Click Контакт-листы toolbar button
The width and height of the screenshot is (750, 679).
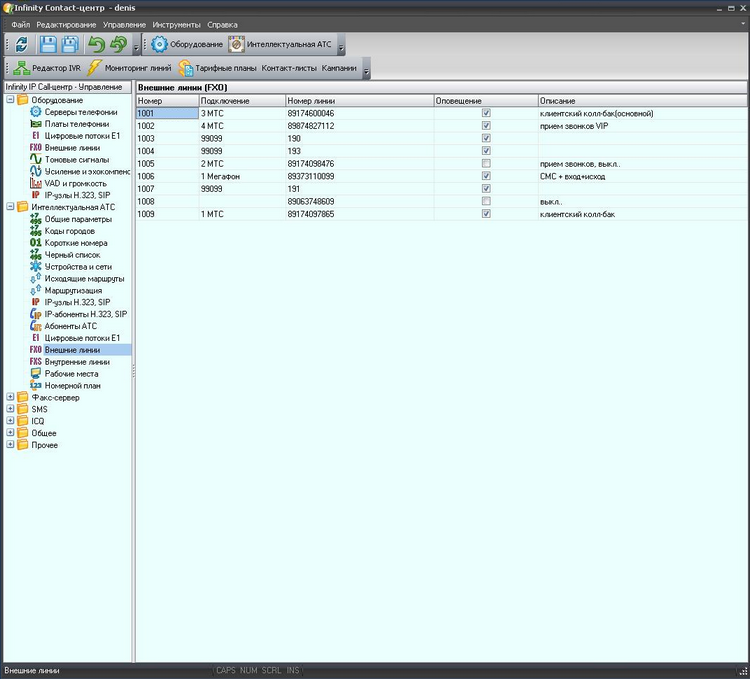(x=289, y=68)
